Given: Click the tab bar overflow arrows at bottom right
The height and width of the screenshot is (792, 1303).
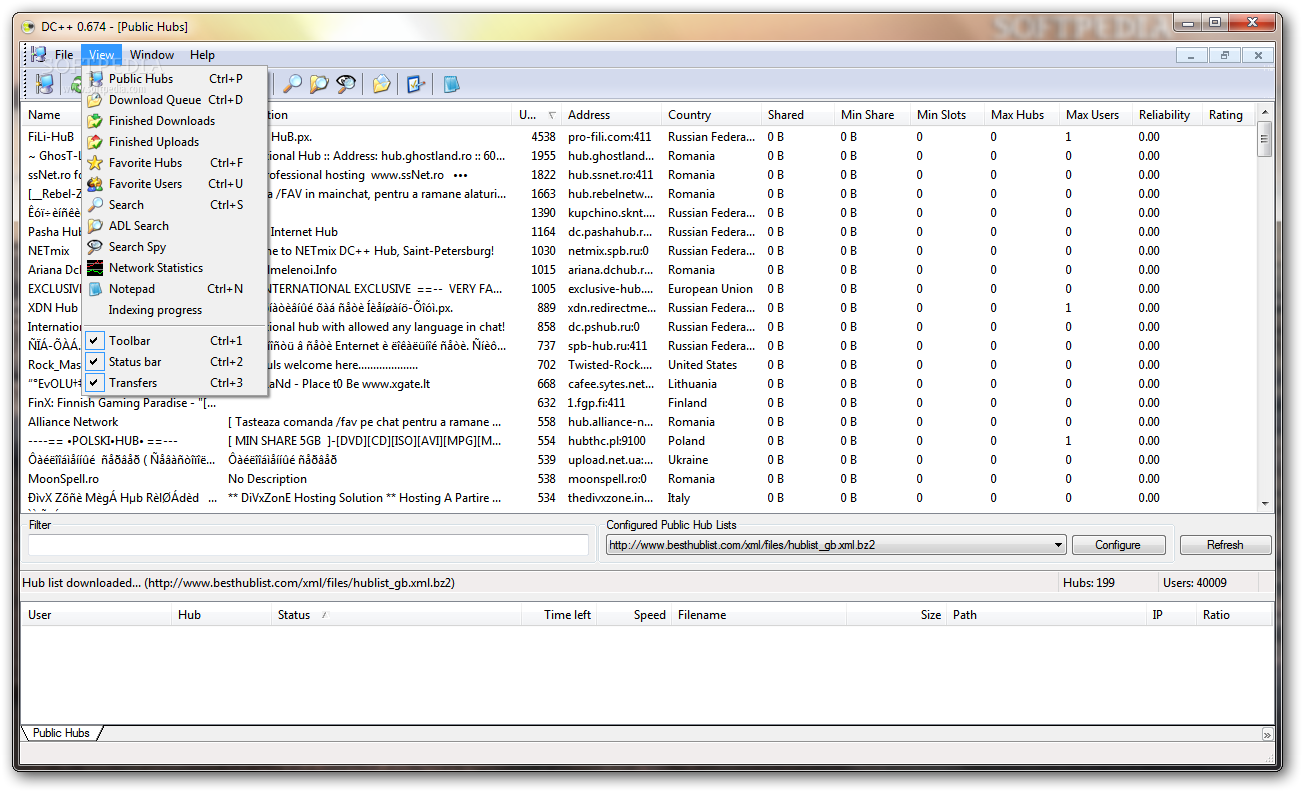Looking at the screenshot, I should pyautogui.click(x=1267, y=734).
